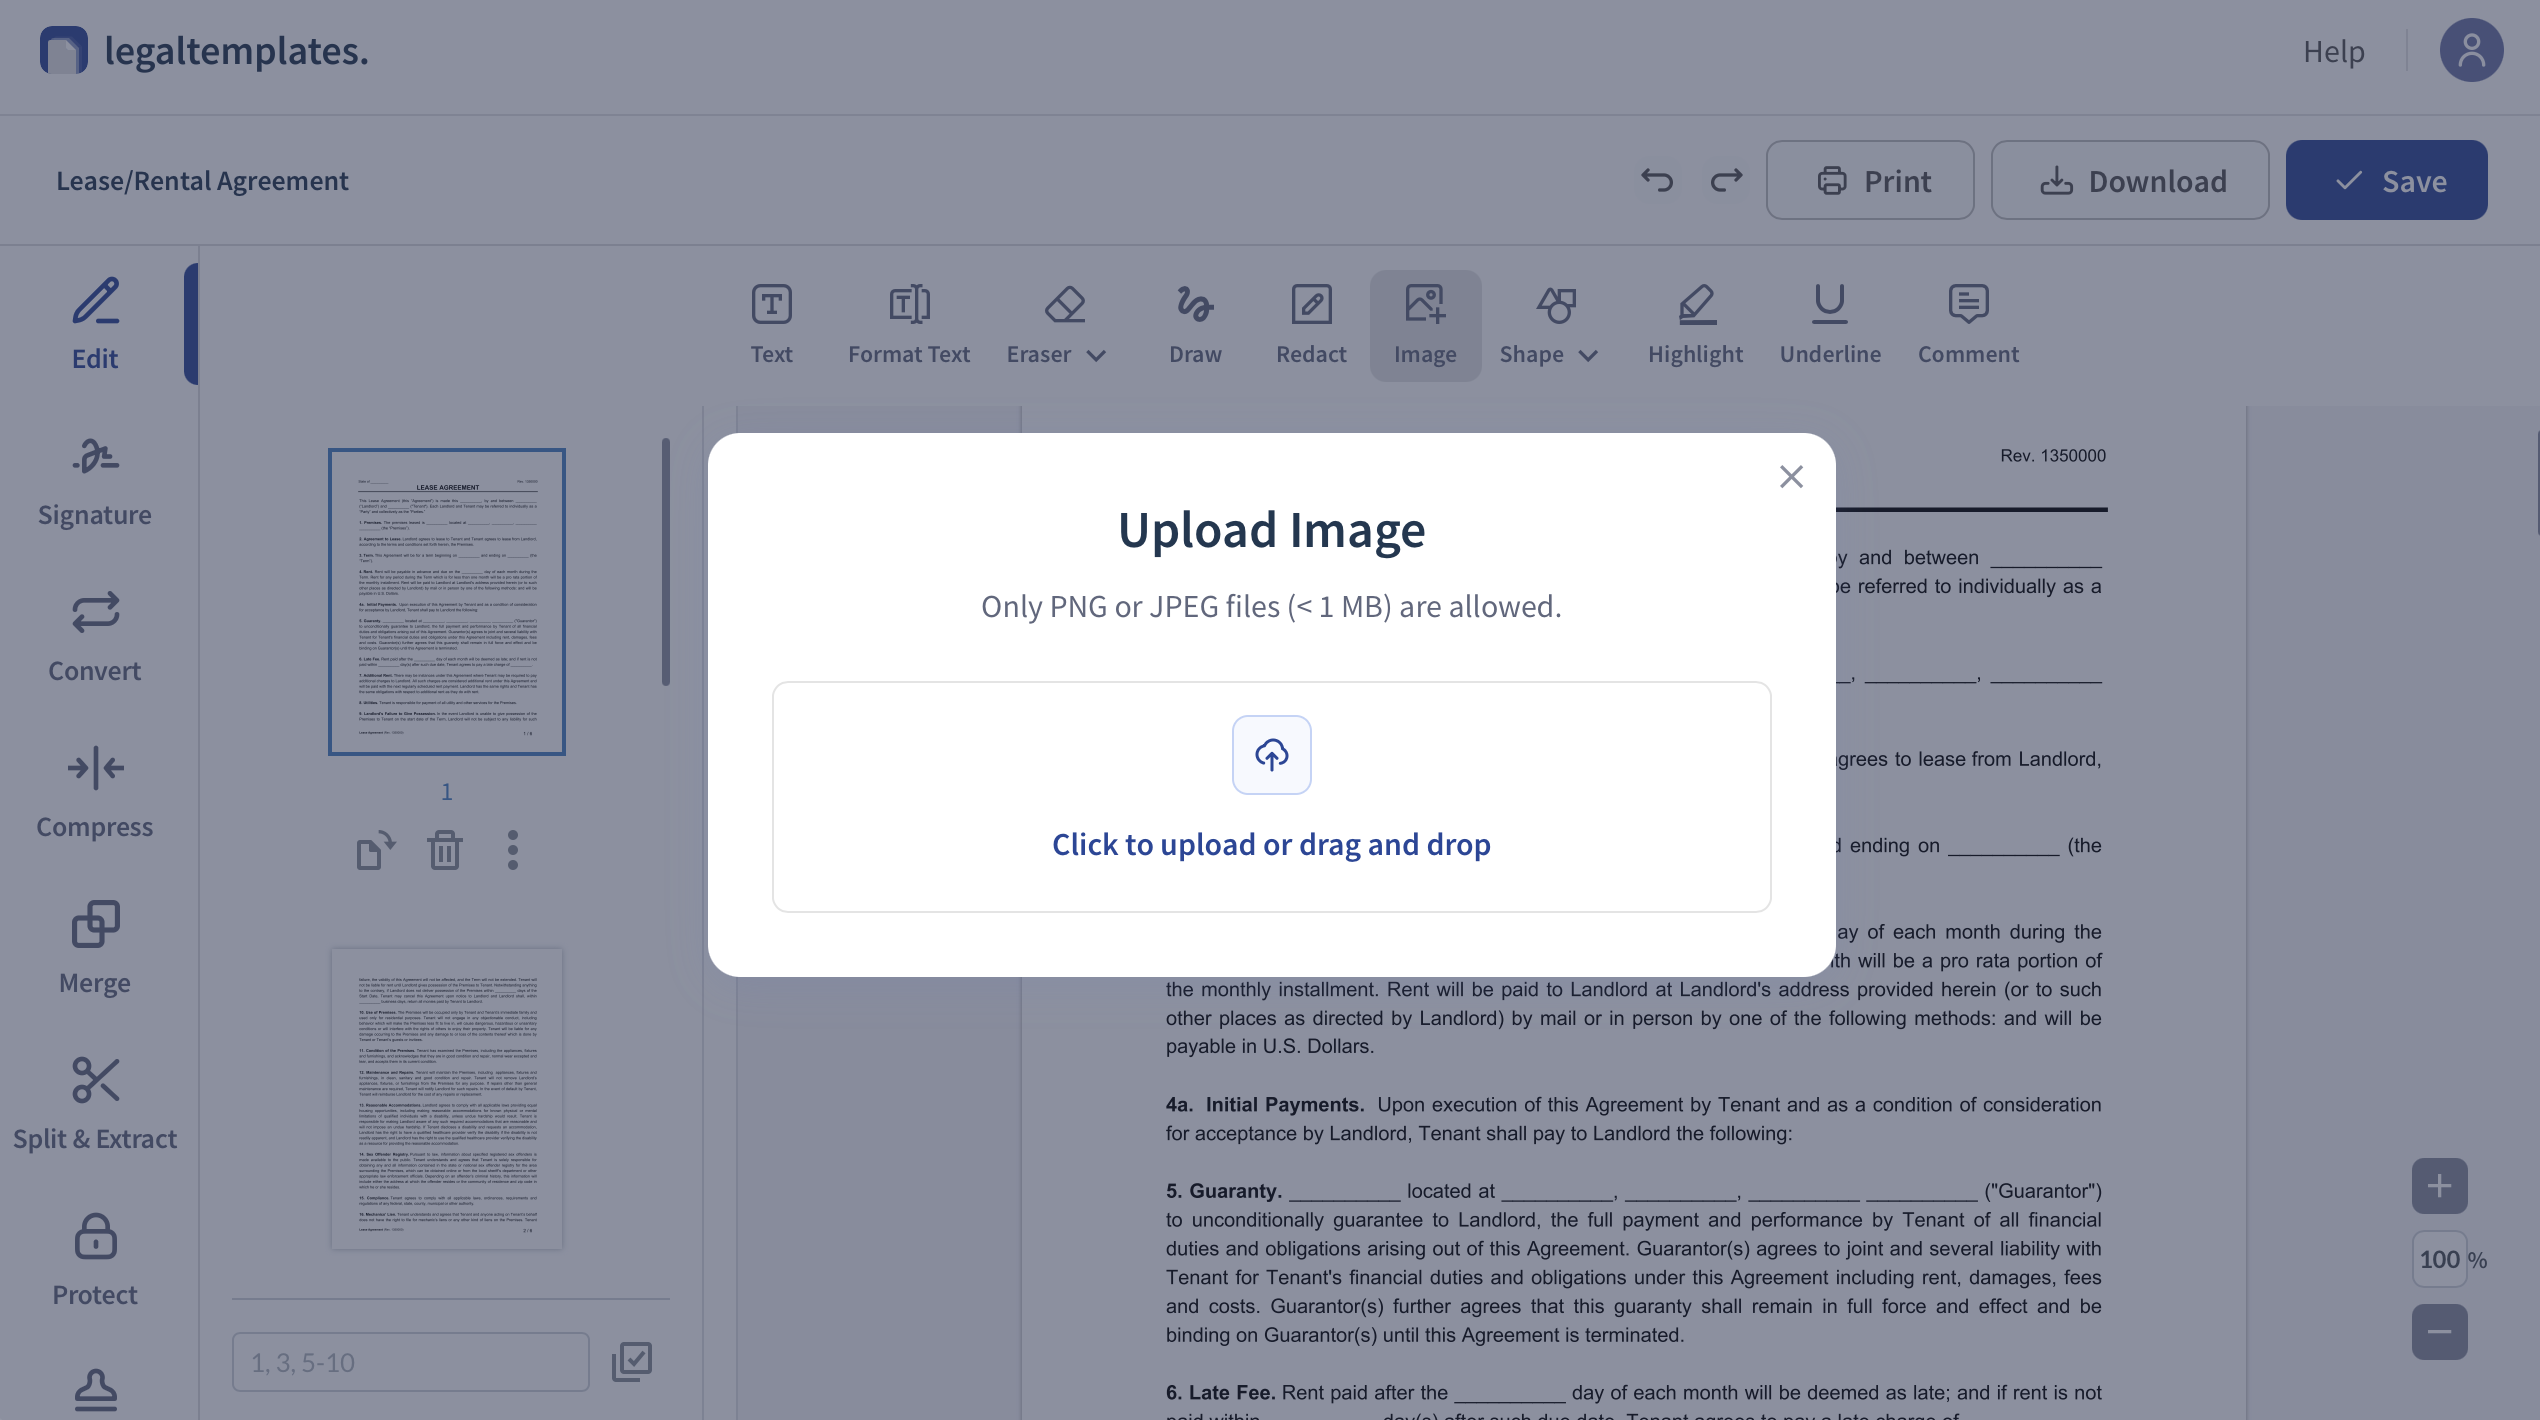2540x1420 pixels.
Task: Activate the Highlight tool
Action: (x=1695, y=325)
